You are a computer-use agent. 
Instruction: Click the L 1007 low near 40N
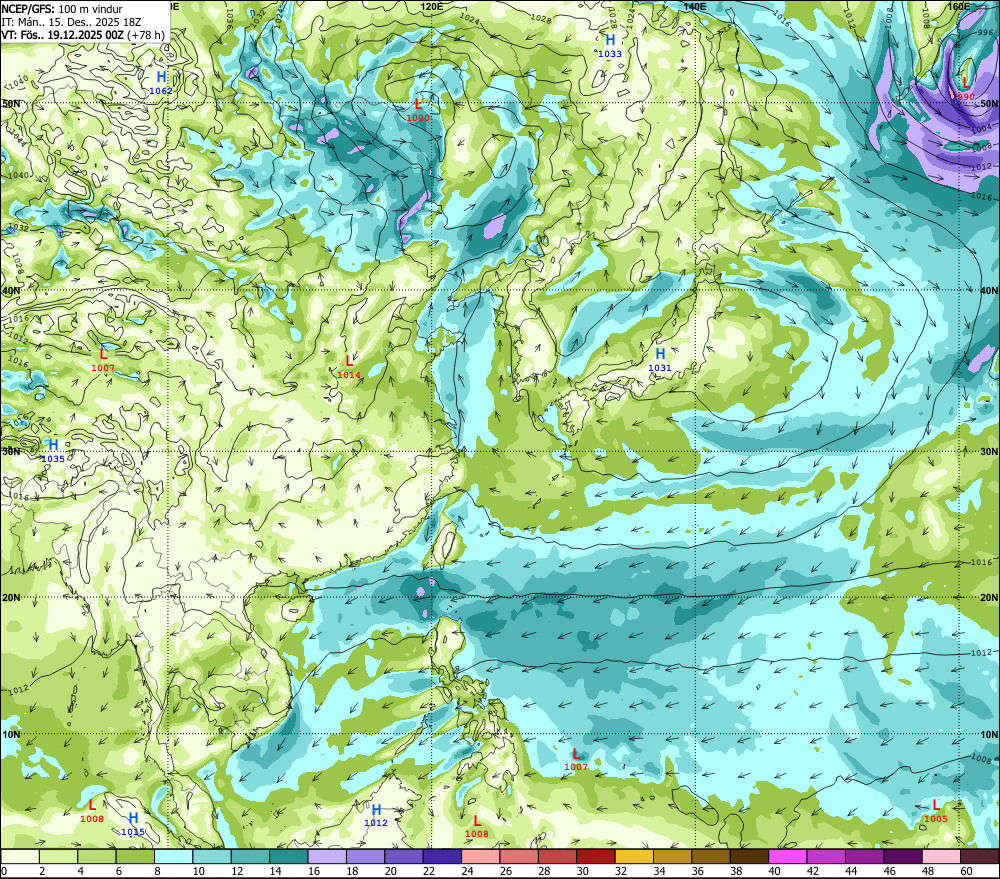point(103,360)
